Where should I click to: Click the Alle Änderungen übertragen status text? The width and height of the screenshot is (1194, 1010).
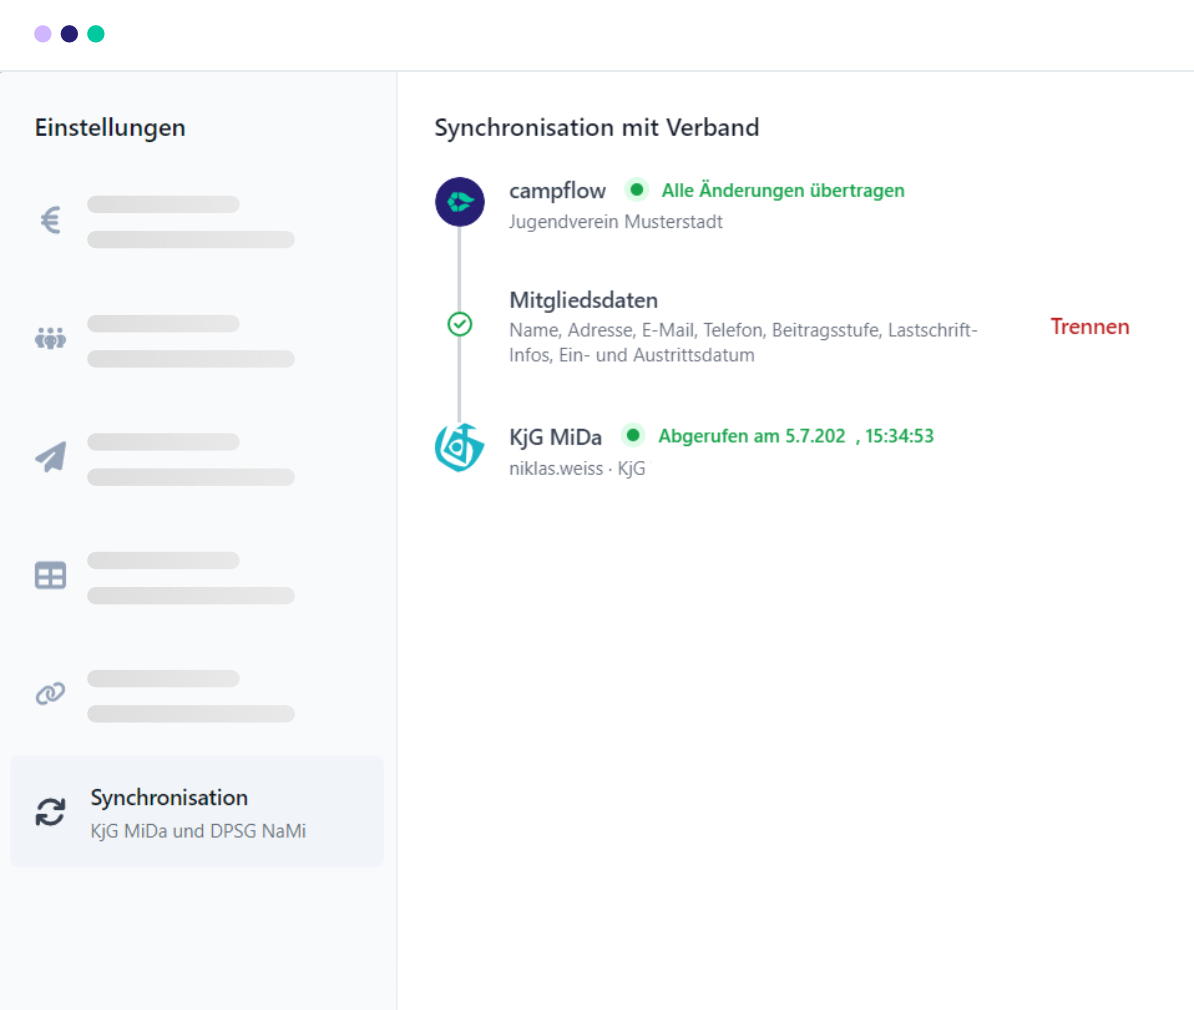coord(782,190)
